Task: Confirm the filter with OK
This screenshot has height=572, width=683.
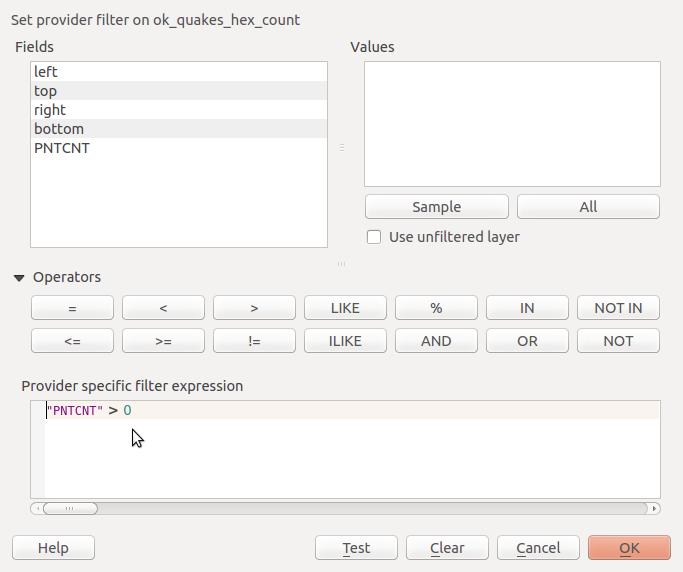Action: 629,548
